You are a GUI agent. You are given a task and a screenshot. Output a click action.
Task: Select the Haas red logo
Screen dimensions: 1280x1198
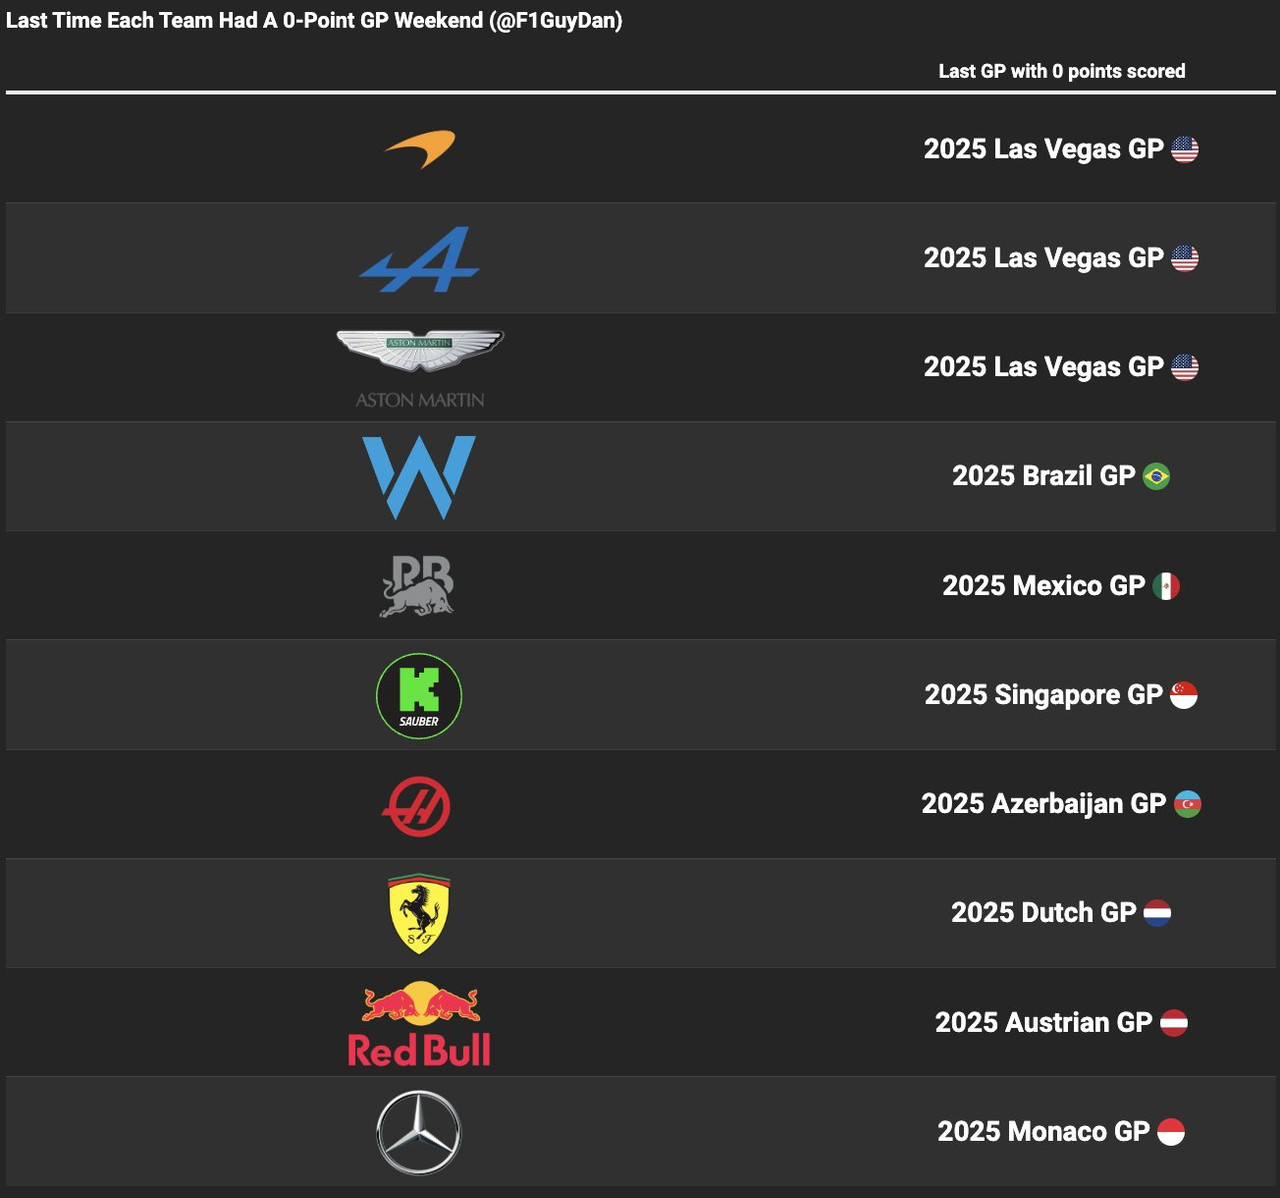click(416, 806)
